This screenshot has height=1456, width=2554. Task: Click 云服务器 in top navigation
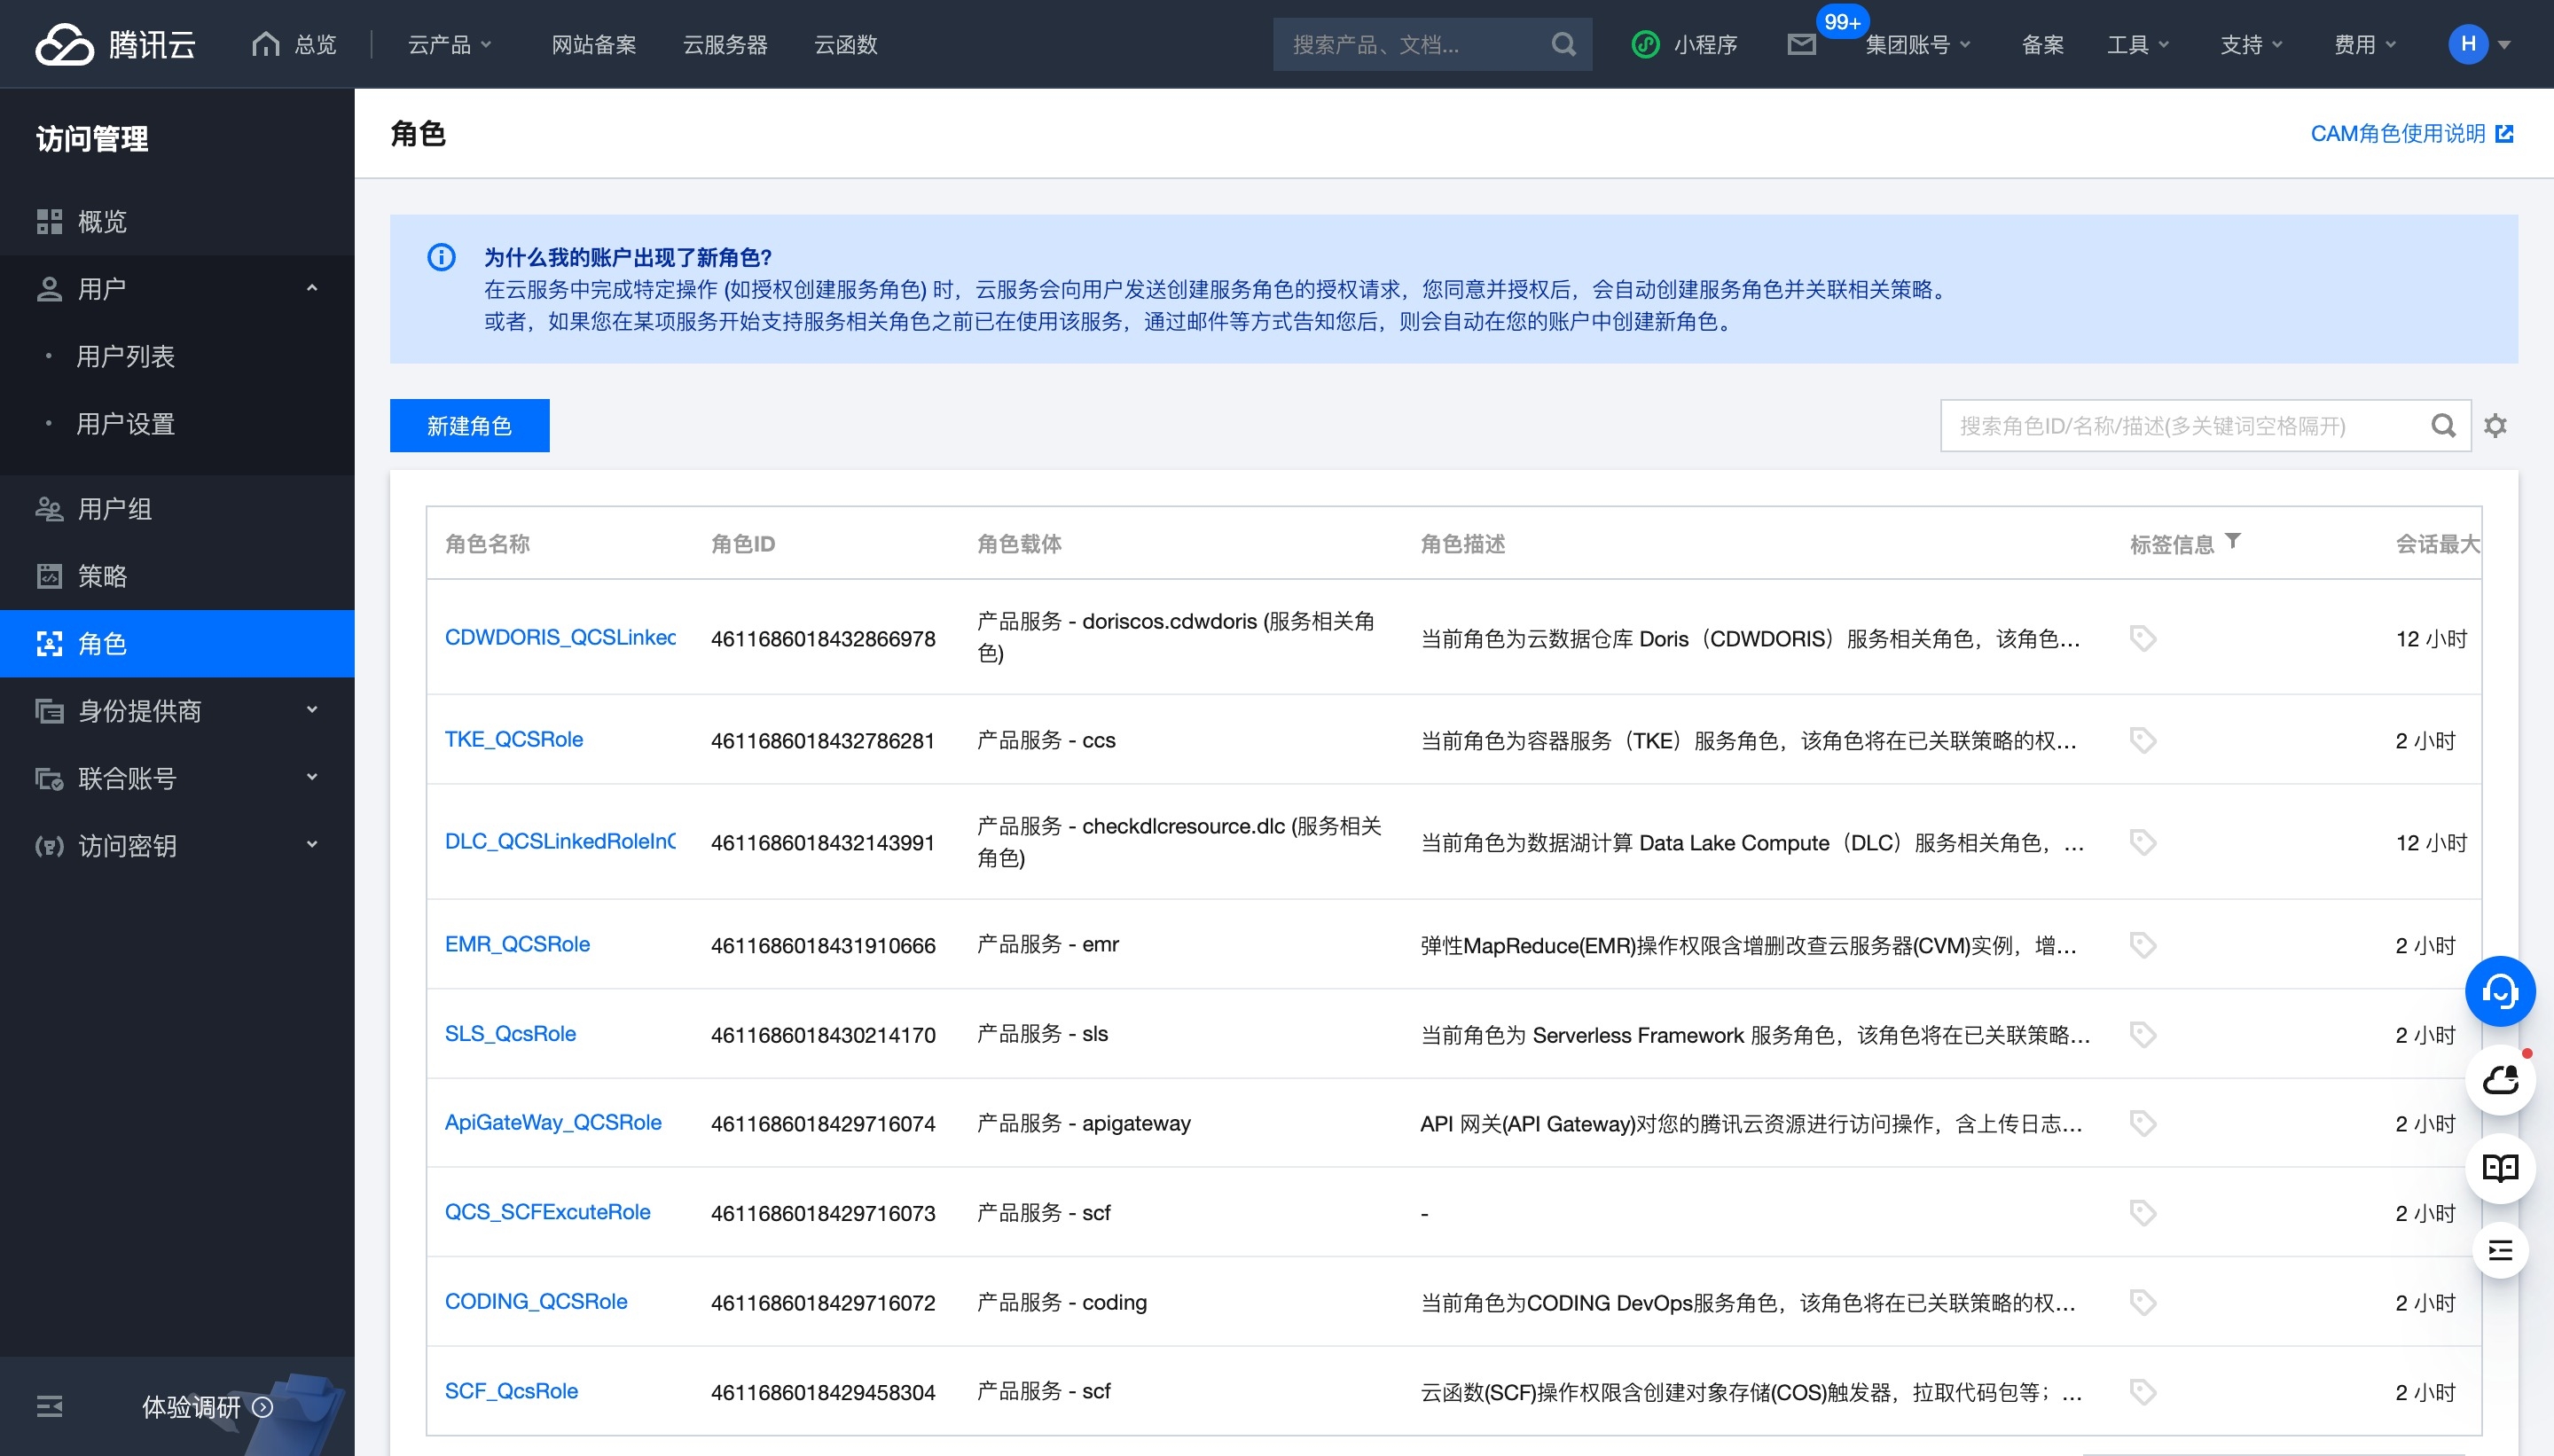coord(725,44)
